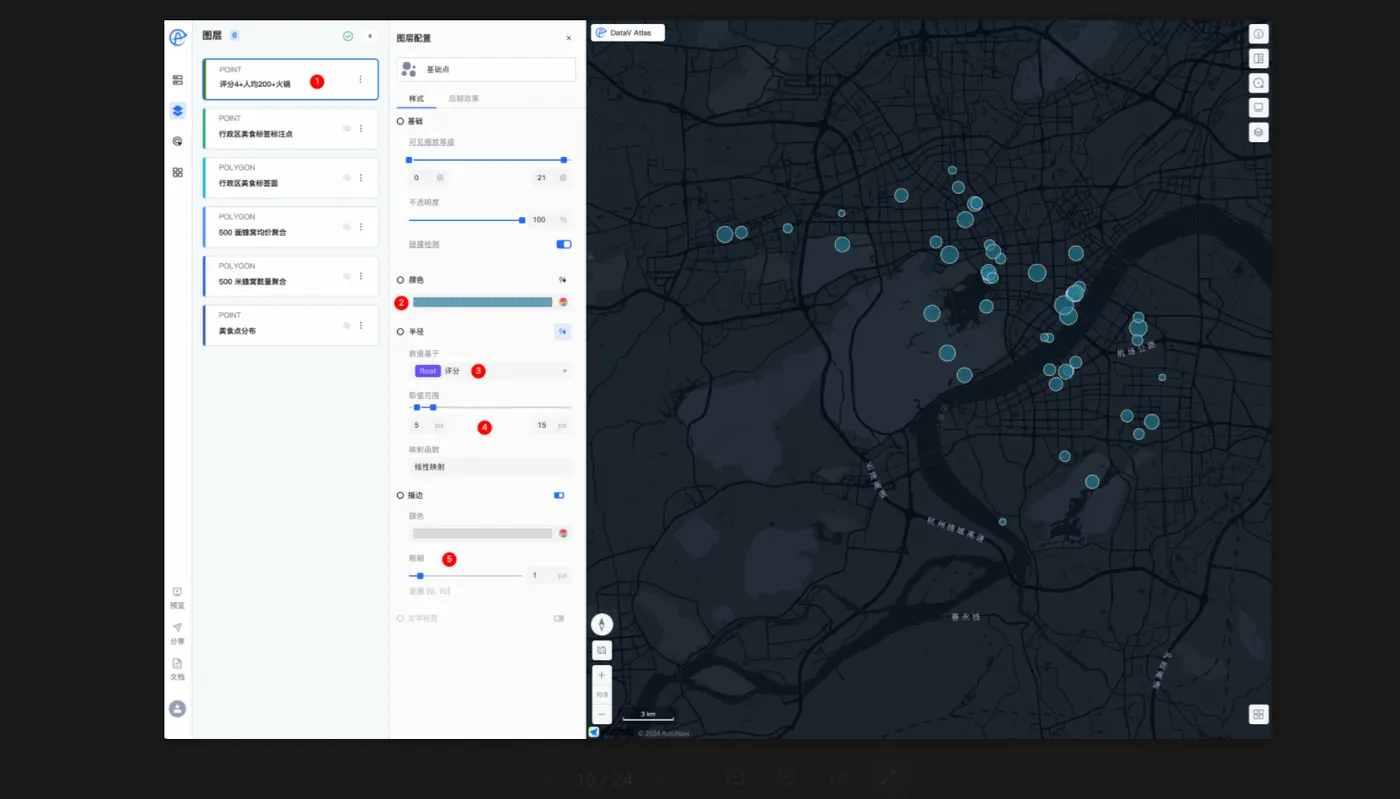Viewport: 1400px width, 799px height.
Task: Click the radius minimum field showing 5
Action: 428,425
